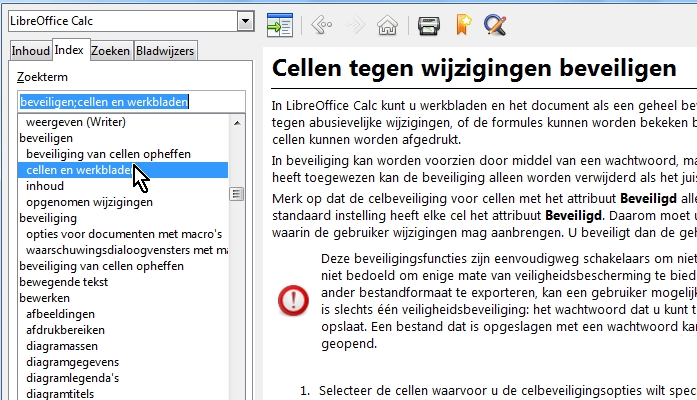Screen dimensions: 697x400
Task: Select 'diagramassen' index entry
Action: [x=61, y=346]
